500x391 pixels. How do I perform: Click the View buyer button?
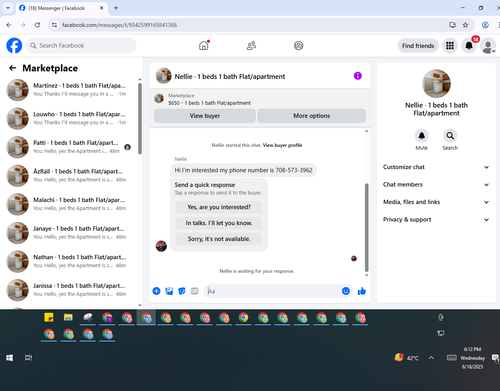pos(205,116)
